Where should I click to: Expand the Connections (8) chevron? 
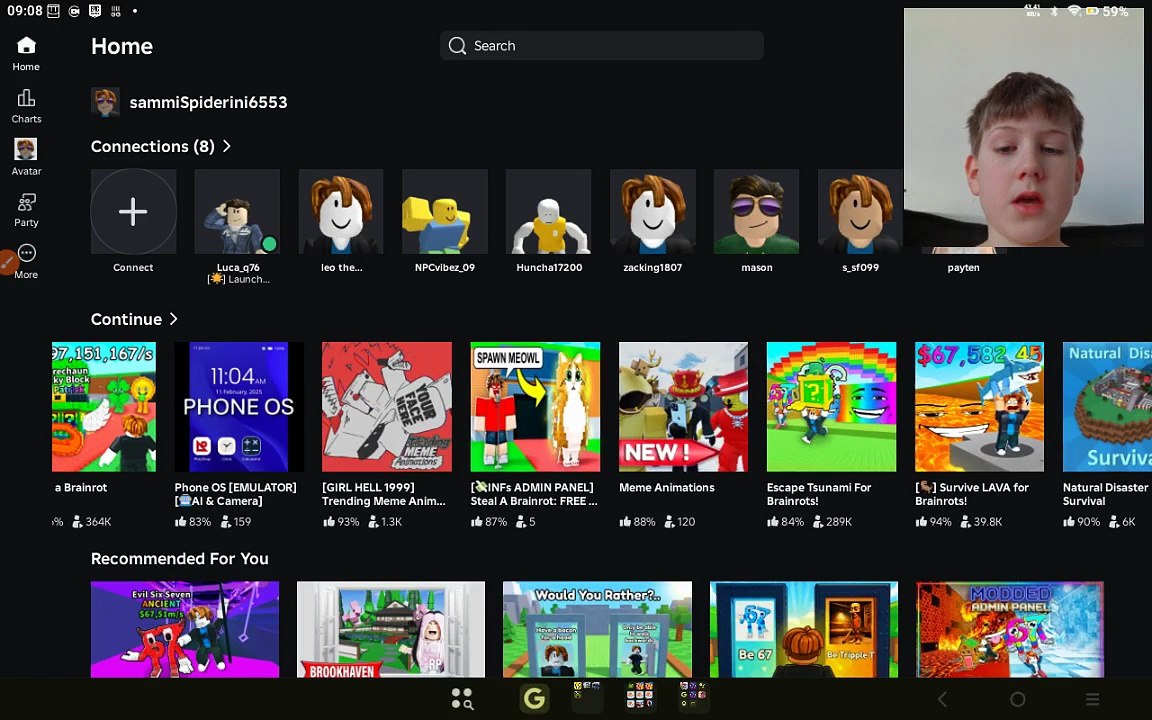227,145
